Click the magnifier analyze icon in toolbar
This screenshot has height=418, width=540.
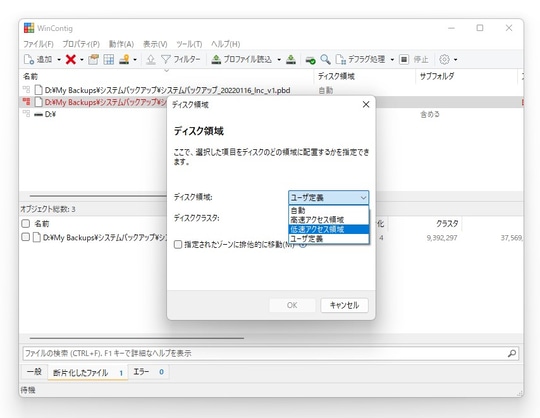(325, 60)
